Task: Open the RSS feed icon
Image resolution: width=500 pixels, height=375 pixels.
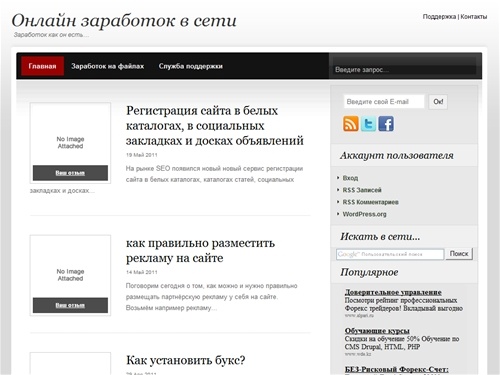Action: click(351, 124)
